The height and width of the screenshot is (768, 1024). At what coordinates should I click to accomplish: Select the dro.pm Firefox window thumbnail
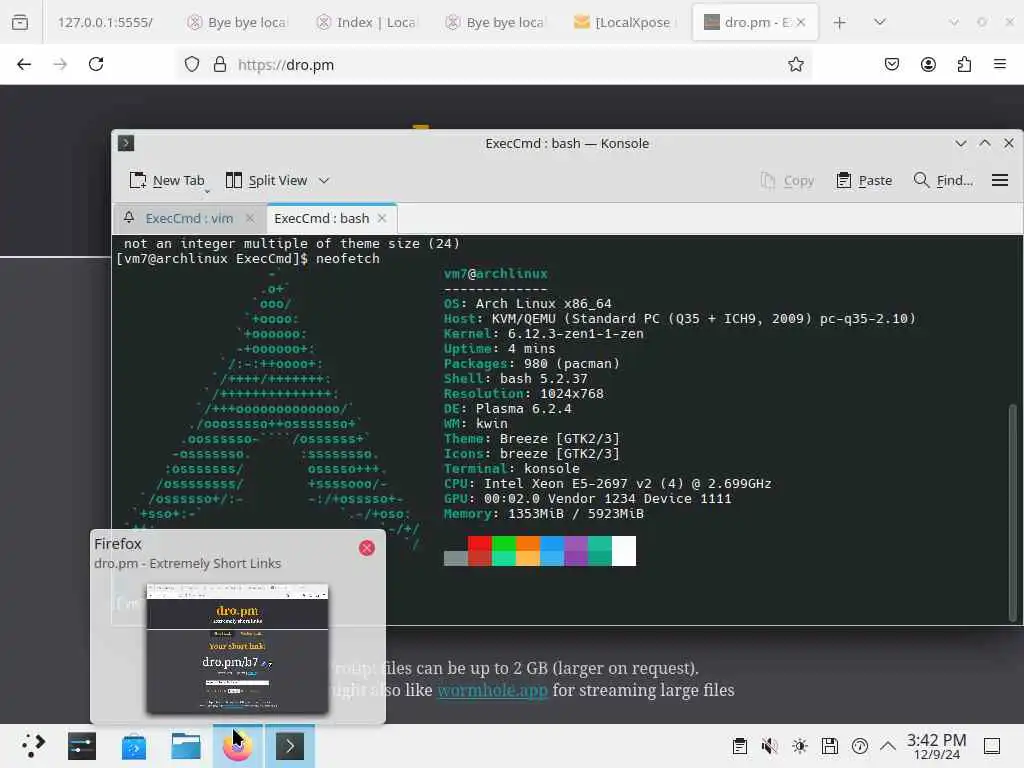click(237, 648)
